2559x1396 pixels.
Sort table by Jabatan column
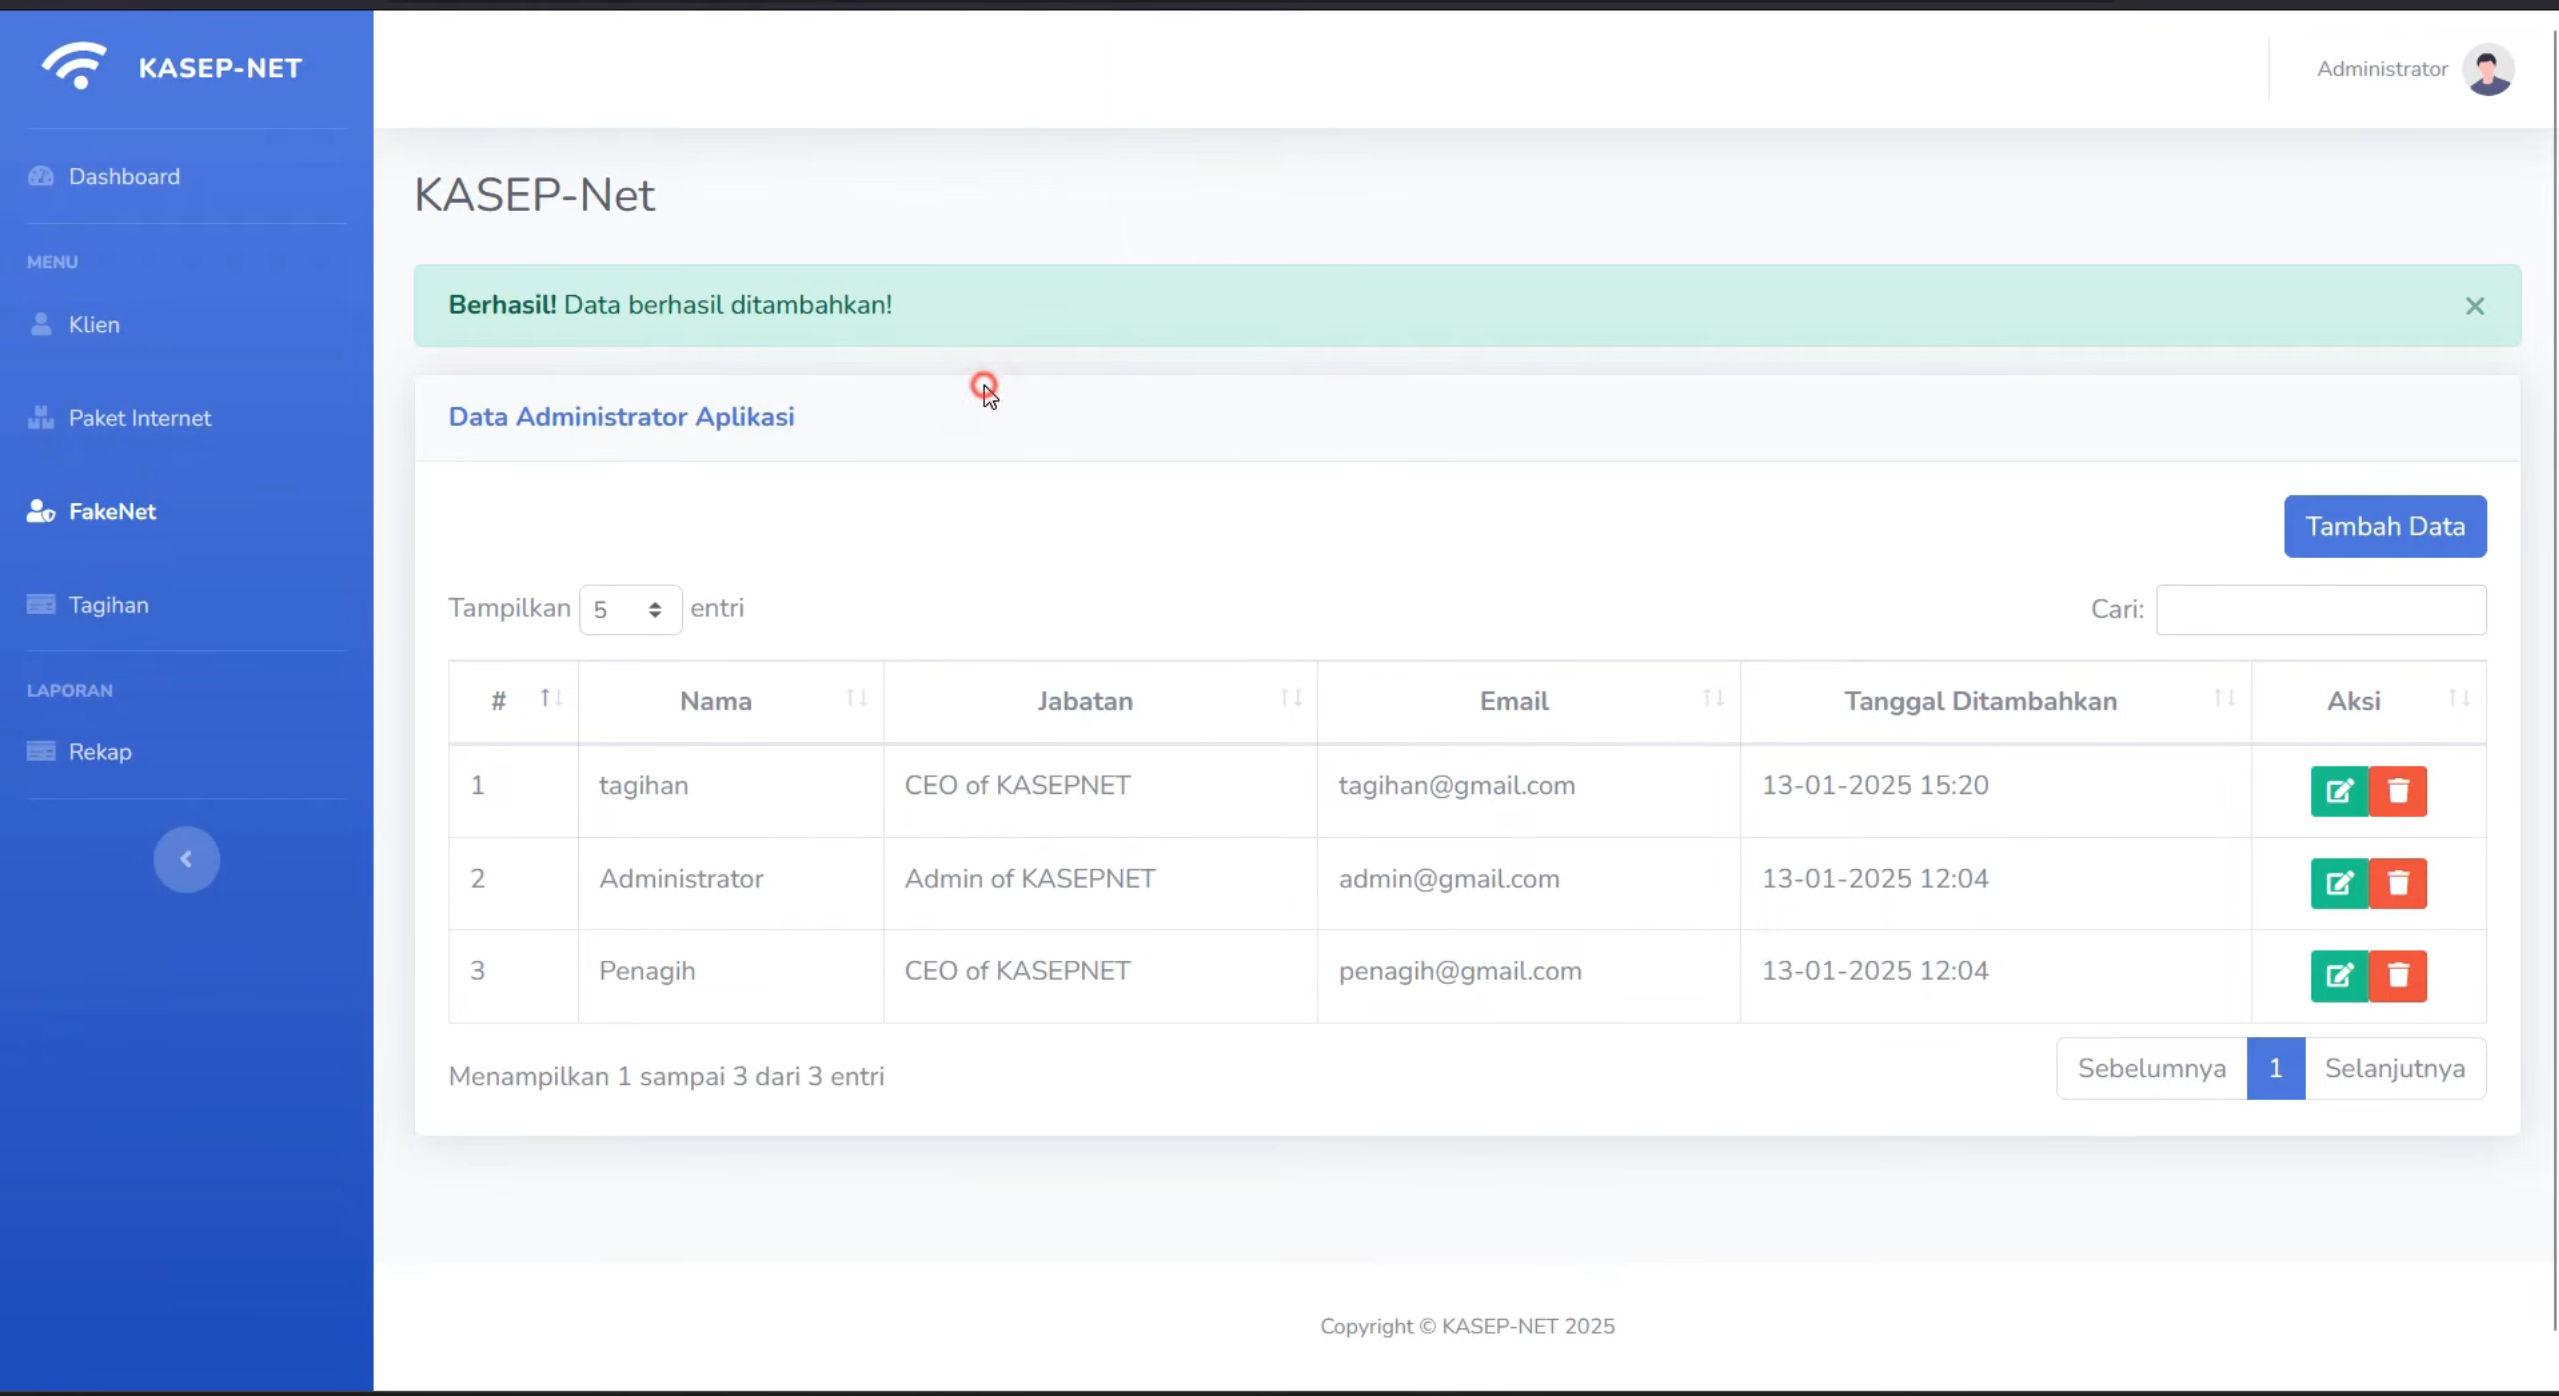pos(1100,701)
